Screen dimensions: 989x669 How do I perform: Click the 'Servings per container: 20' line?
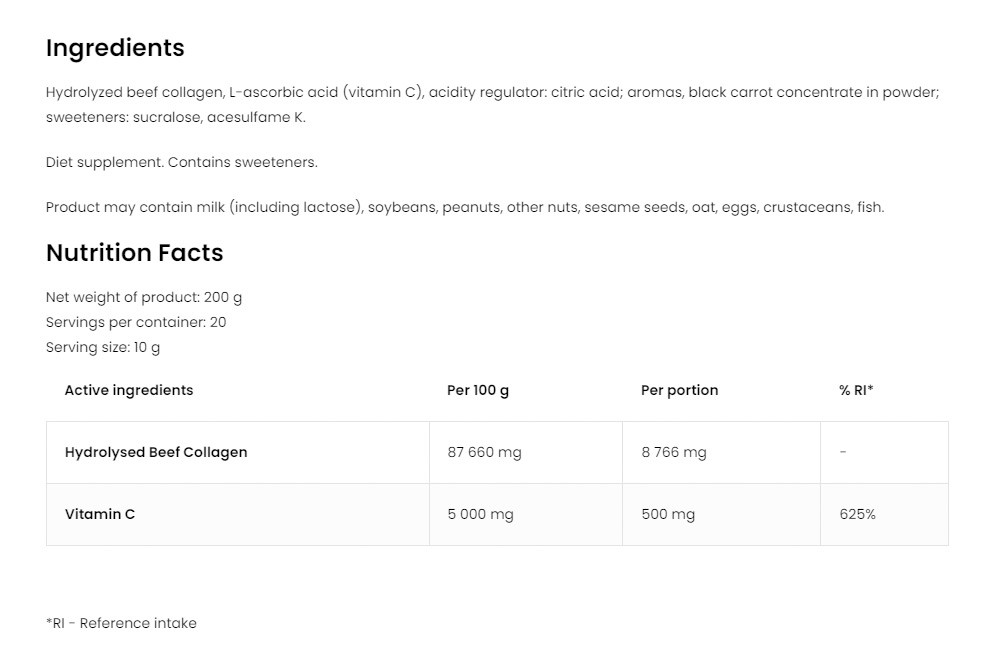pyautogui.click(x=136, y=322)
